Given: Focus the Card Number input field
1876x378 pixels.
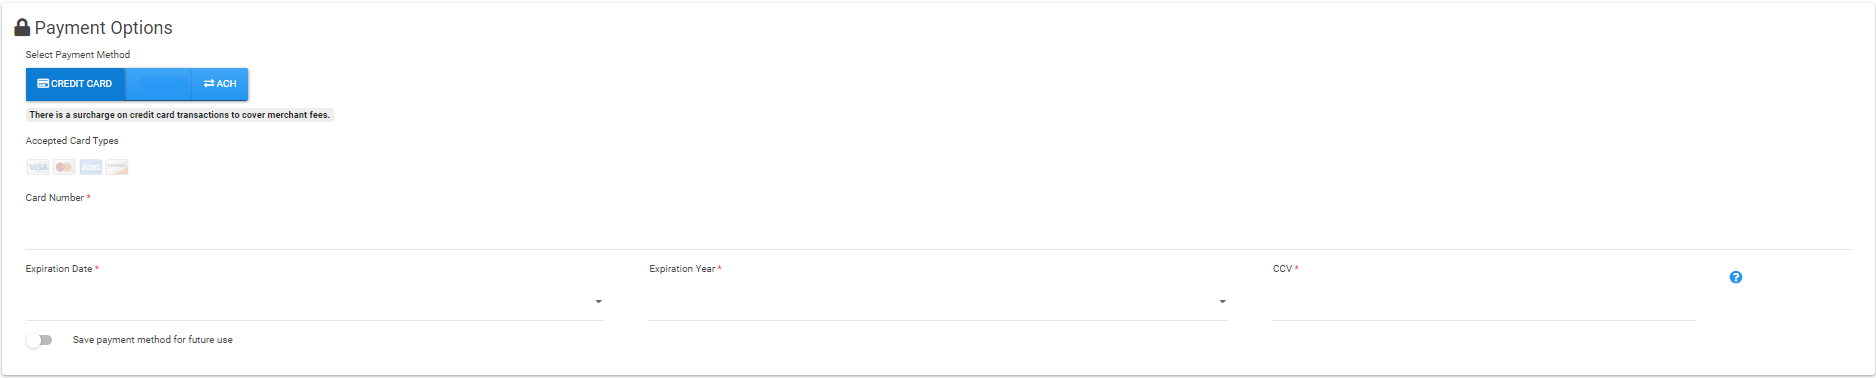Looking at the screenshot, I should (x=938, y=231).
